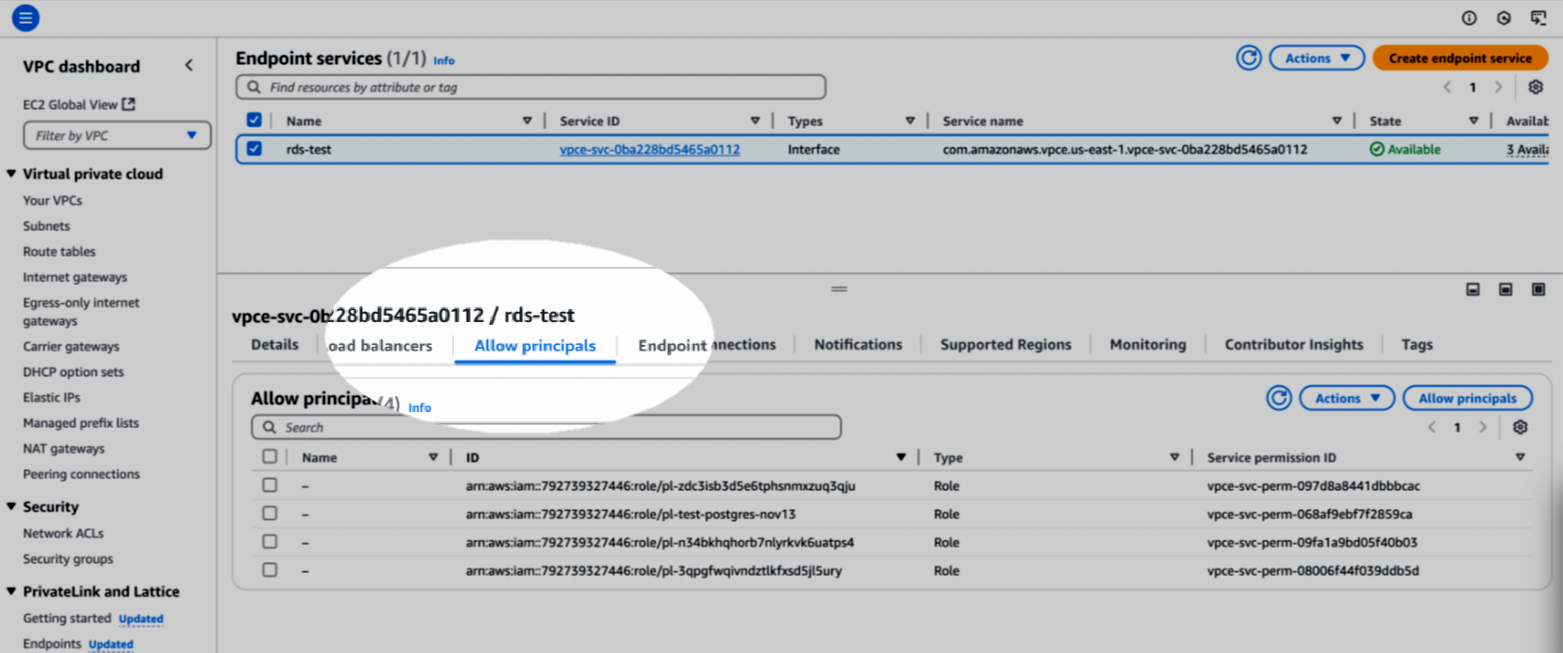
Task: Click the split panel resize handle
Action: (839, 289)
